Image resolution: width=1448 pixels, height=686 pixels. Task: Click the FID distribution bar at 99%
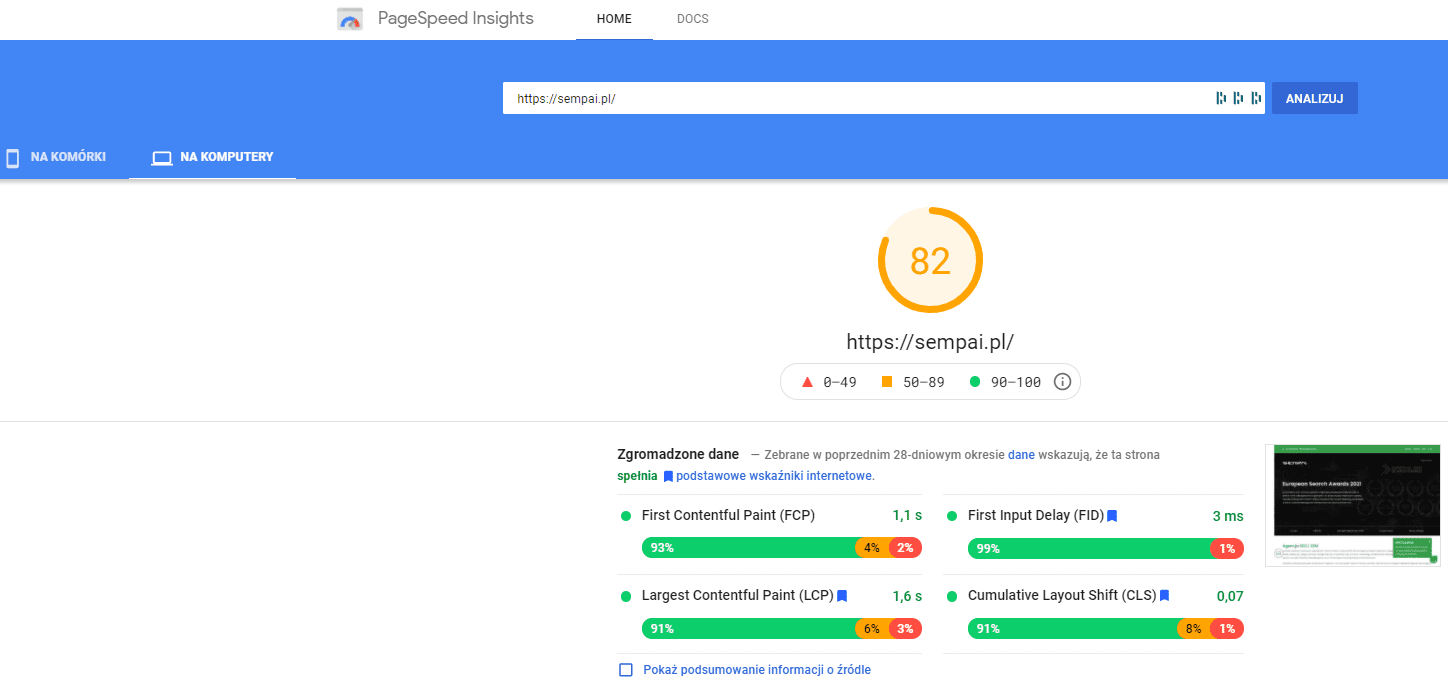tap(1089, 548)
